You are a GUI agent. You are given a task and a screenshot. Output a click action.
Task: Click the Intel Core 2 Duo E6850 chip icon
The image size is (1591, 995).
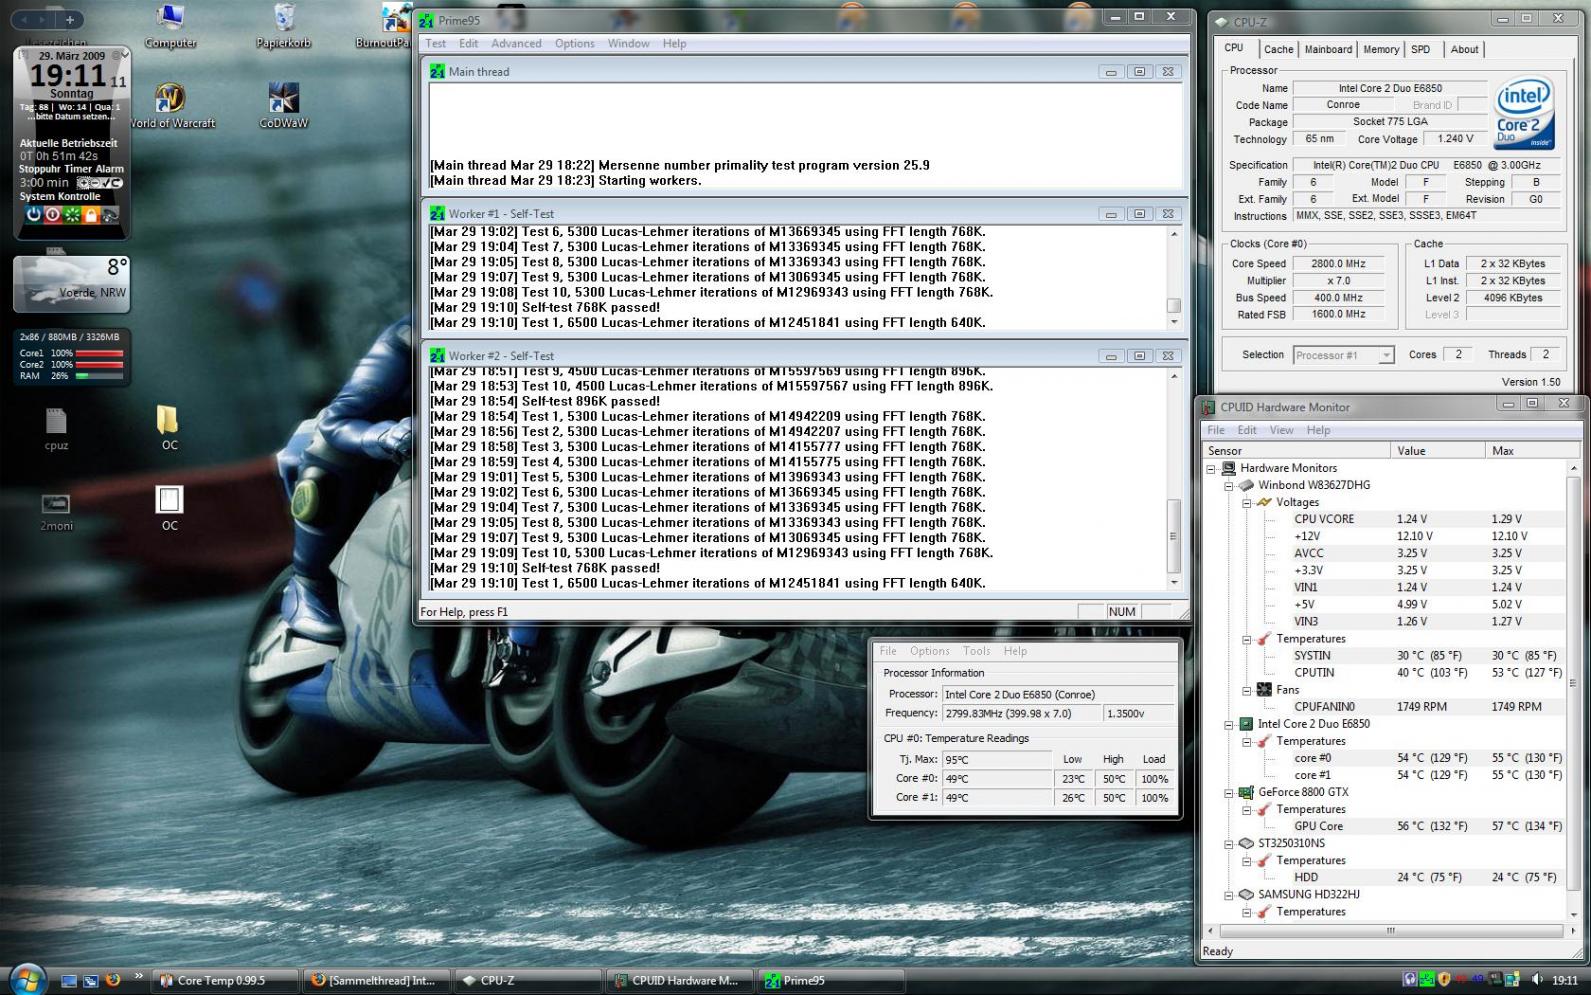click(x=1246, y=724)
